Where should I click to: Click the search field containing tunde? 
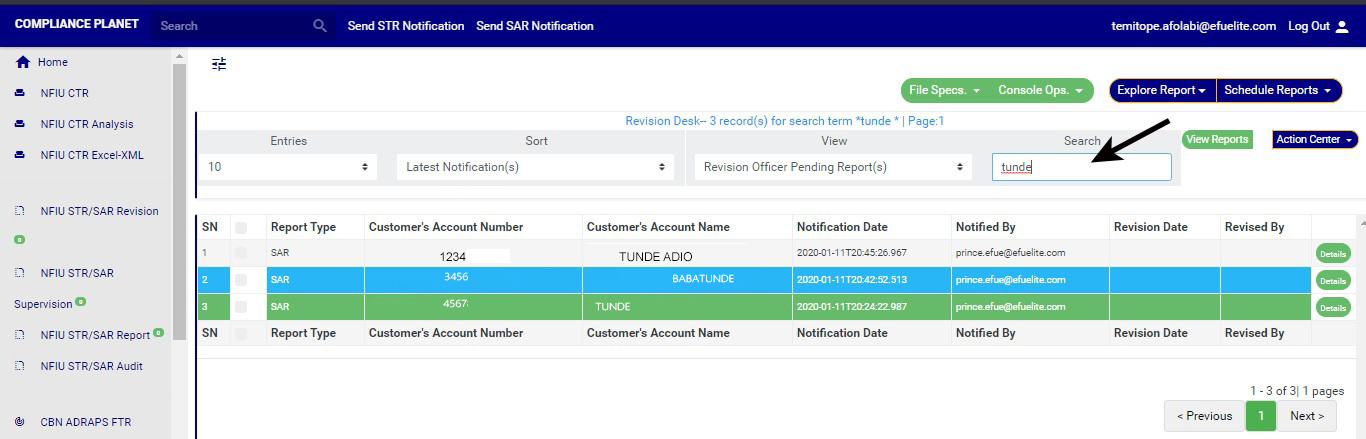(x=1081, y=167)
